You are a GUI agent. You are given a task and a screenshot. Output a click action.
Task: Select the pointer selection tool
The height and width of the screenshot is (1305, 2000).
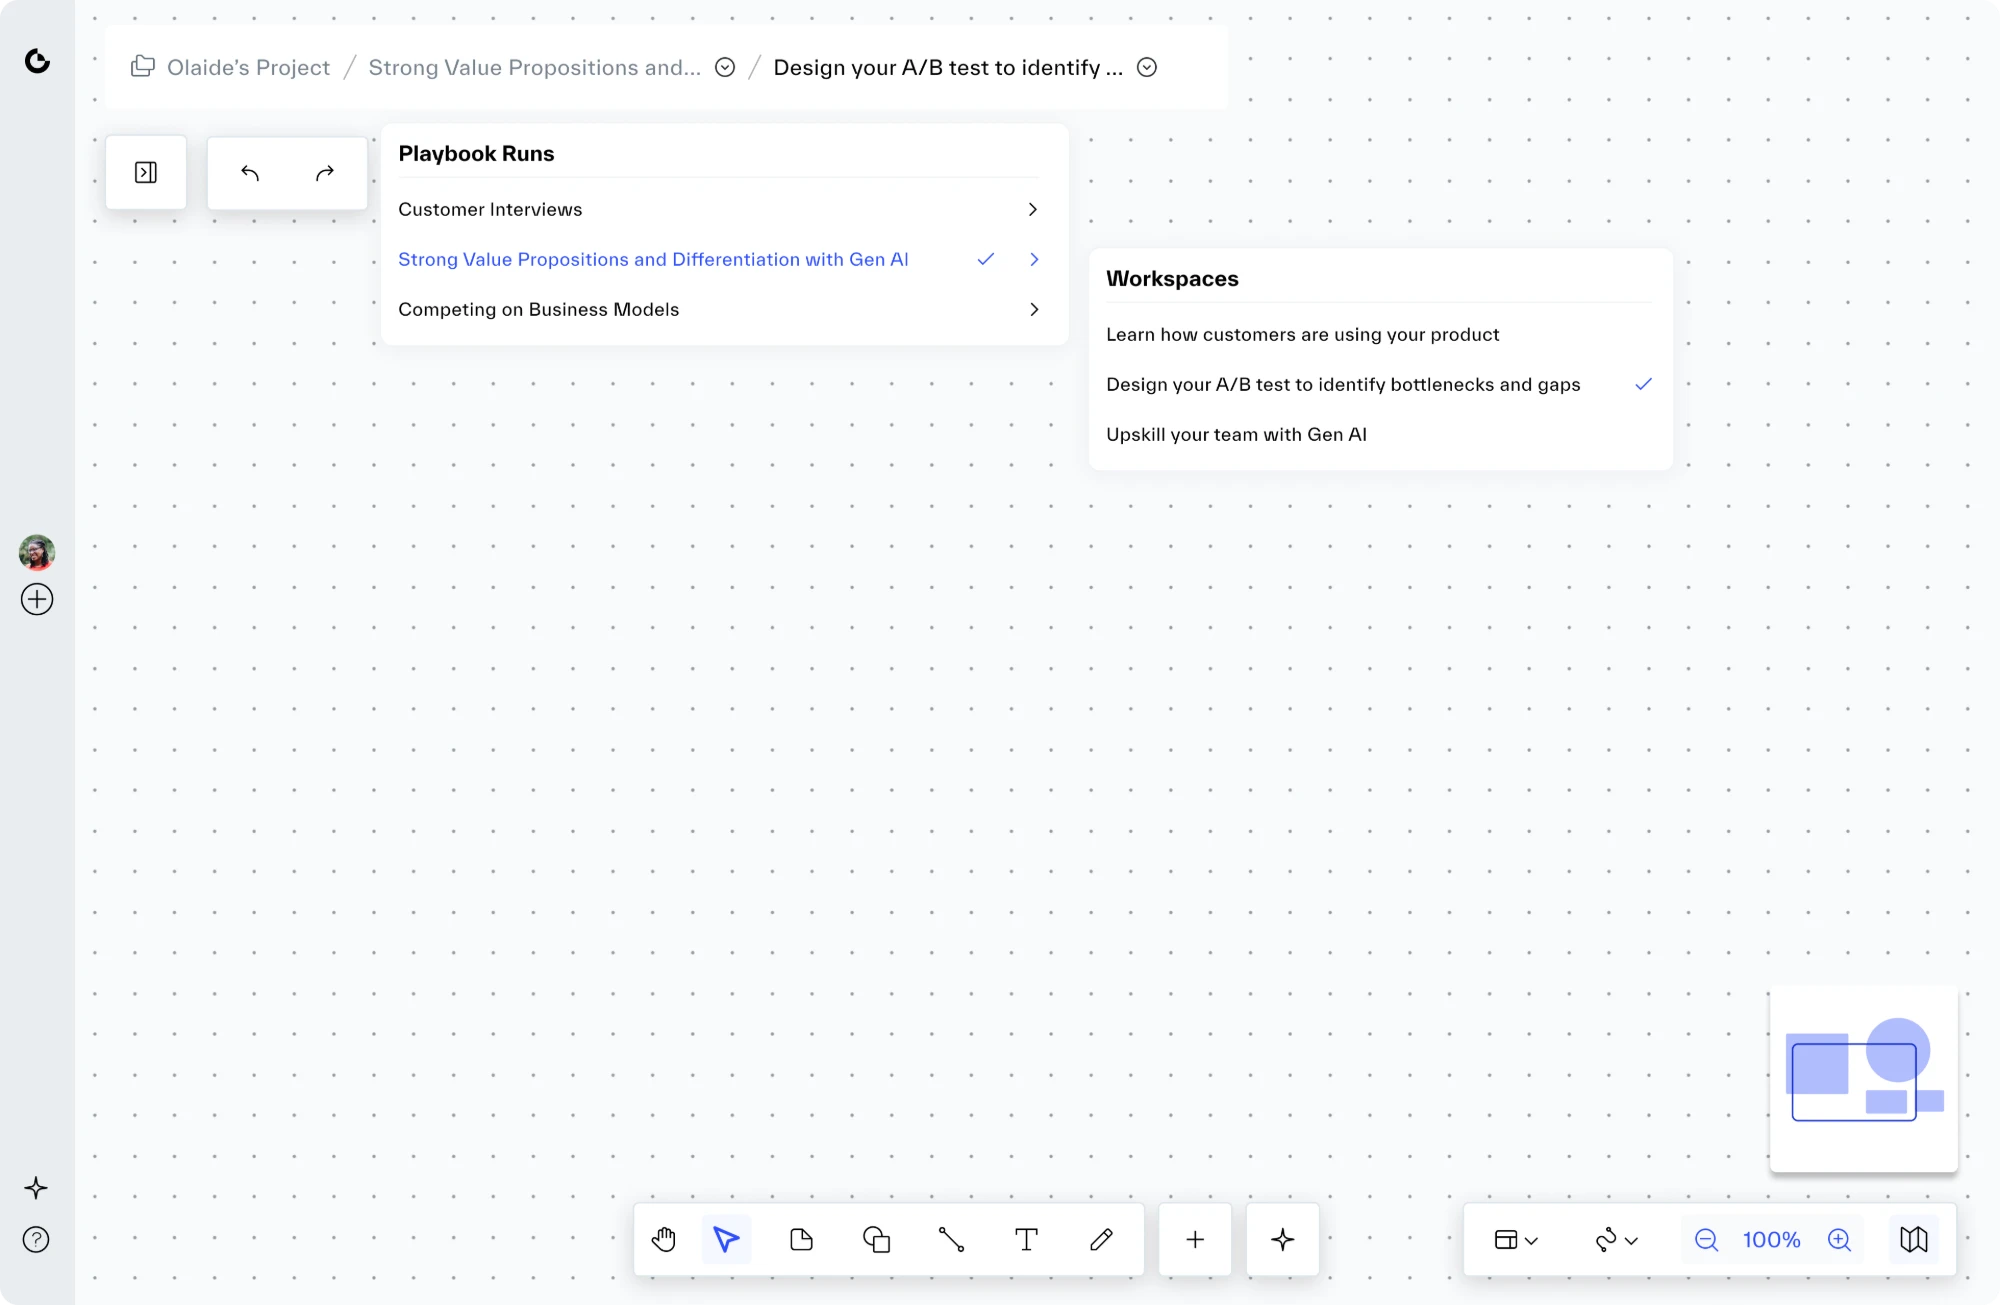coord(727,1240)
